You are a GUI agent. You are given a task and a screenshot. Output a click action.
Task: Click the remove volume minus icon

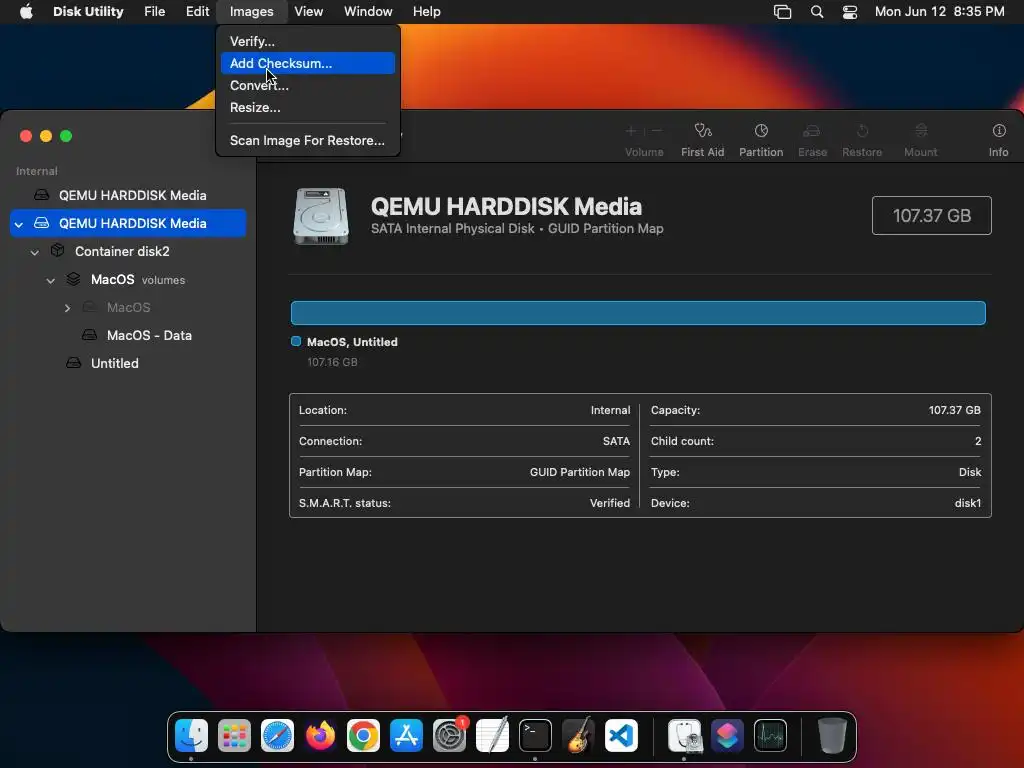point(657,131)
